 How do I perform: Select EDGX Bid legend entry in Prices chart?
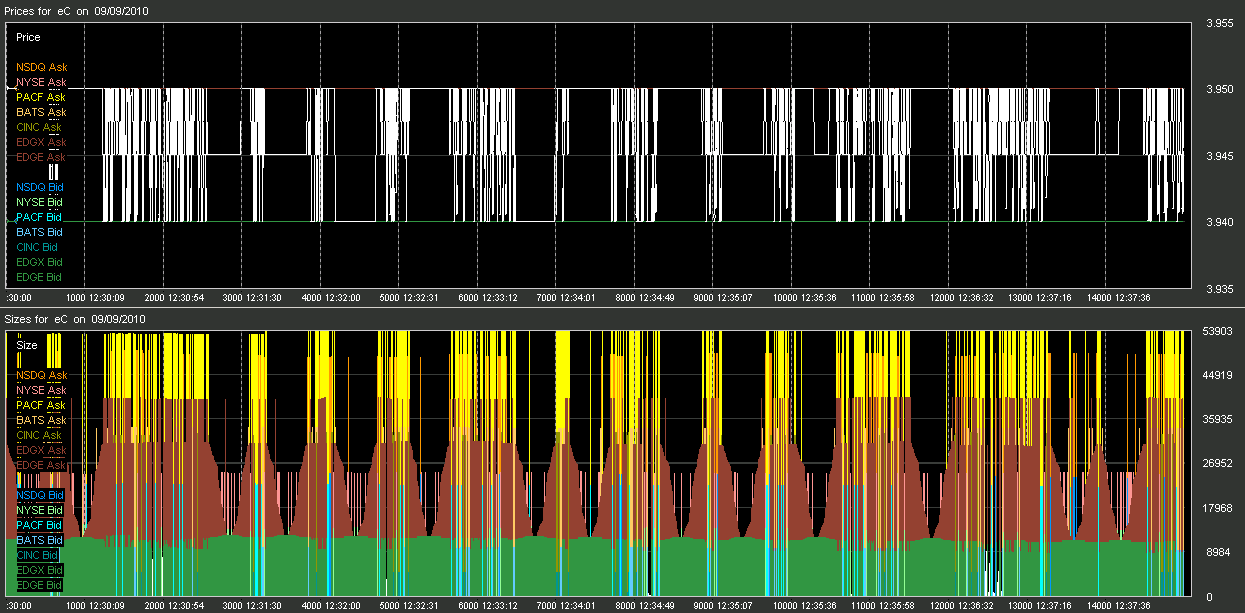(x=39, y=262)
